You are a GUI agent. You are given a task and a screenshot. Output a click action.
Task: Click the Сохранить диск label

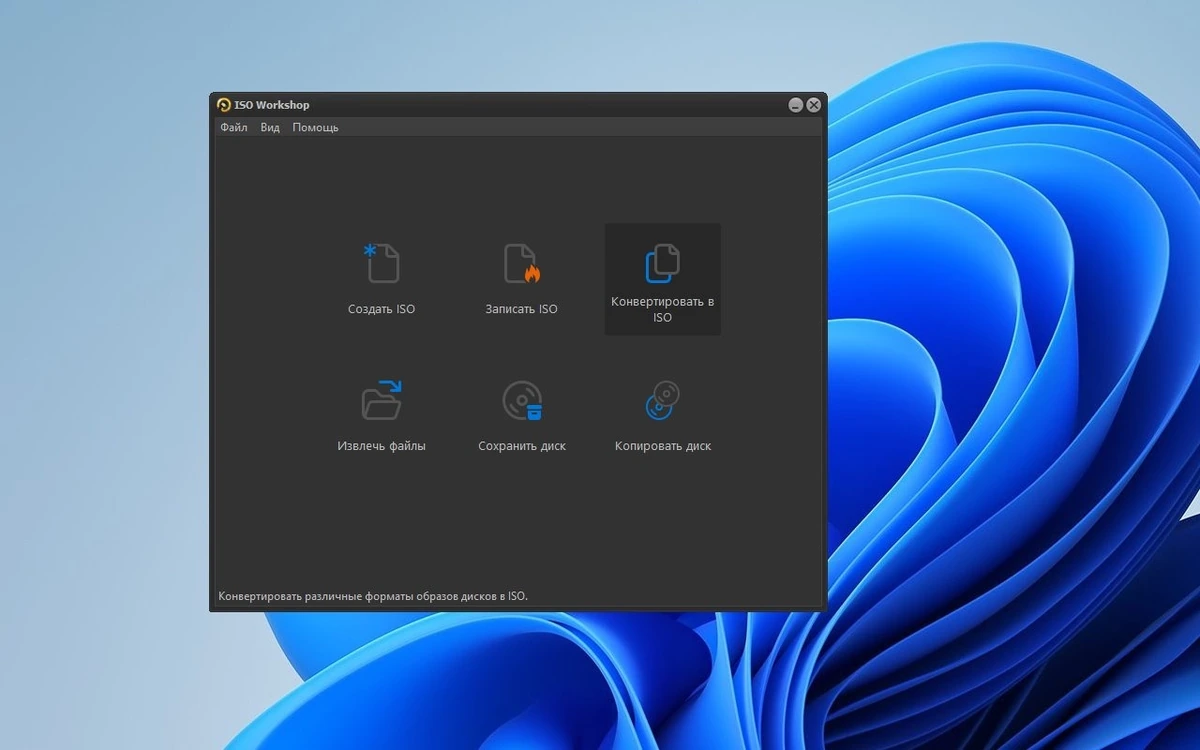pyautogui.click(x=522, y=446)
